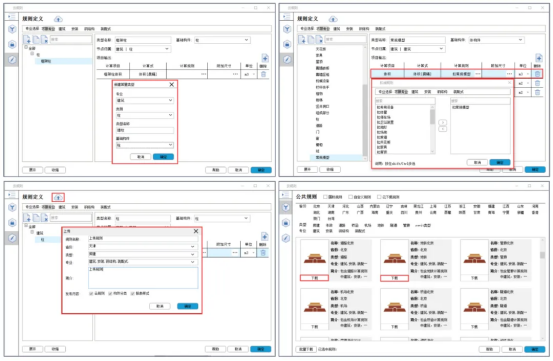This screenshot has width=553, height=361.
Task: Uncheck the first 发布内容 checkbox in the upload dialog
Action: (x=91, y=293)
